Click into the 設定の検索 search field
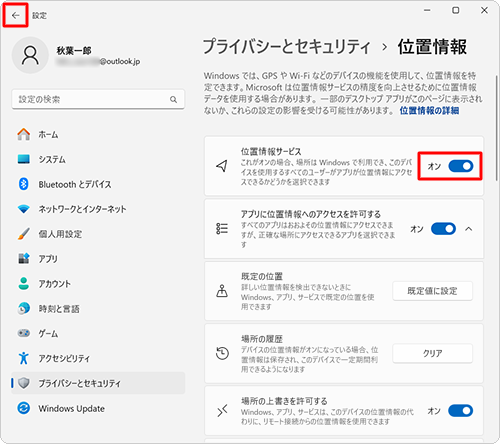The image size is (500, 444). [98, 99]
